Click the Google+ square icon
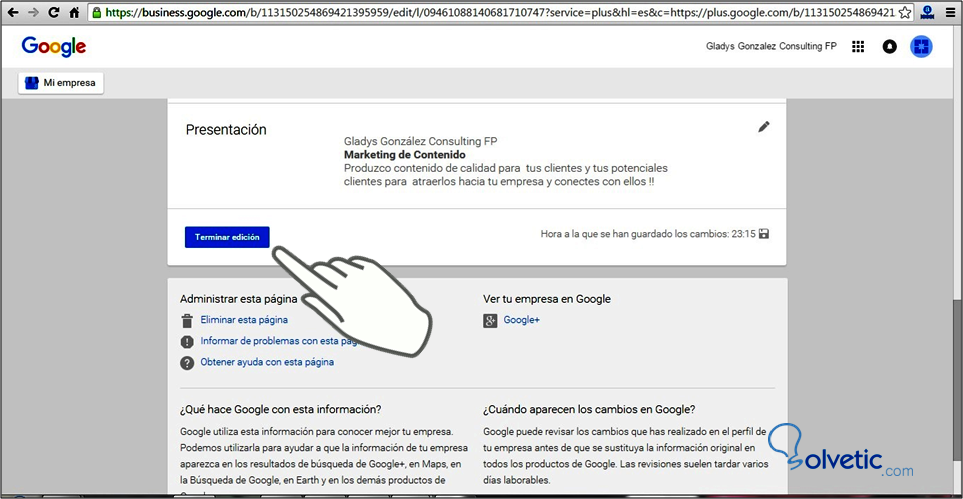 [489, 320]
